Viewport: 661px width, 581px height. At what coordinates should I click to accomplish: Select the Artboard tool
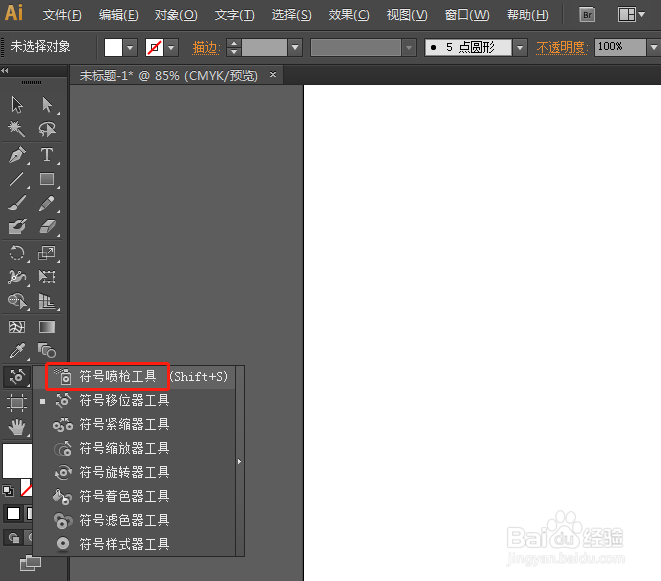click(x=17, y=403)
